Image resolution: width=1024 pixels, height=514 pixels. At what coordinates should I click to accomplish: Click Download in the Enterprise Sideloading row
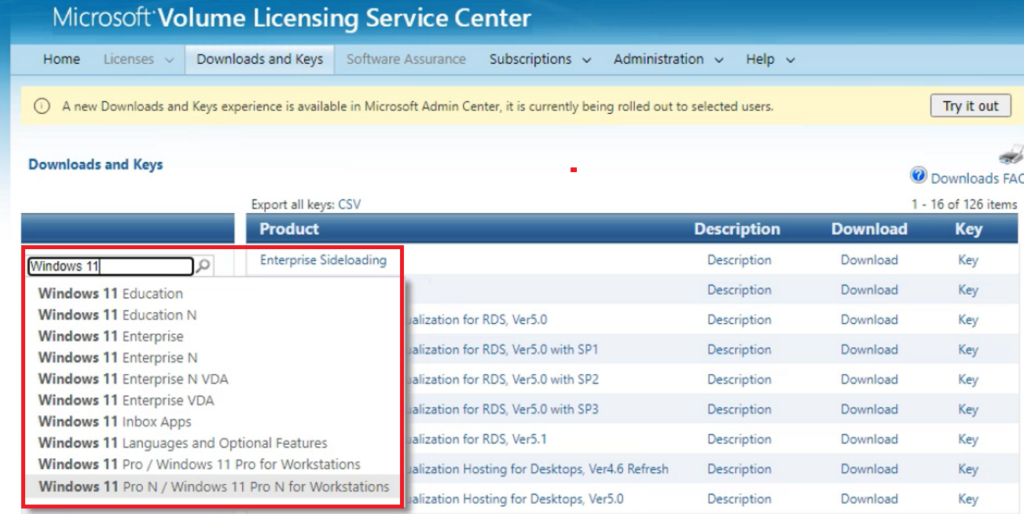click(x=869, y=260)
